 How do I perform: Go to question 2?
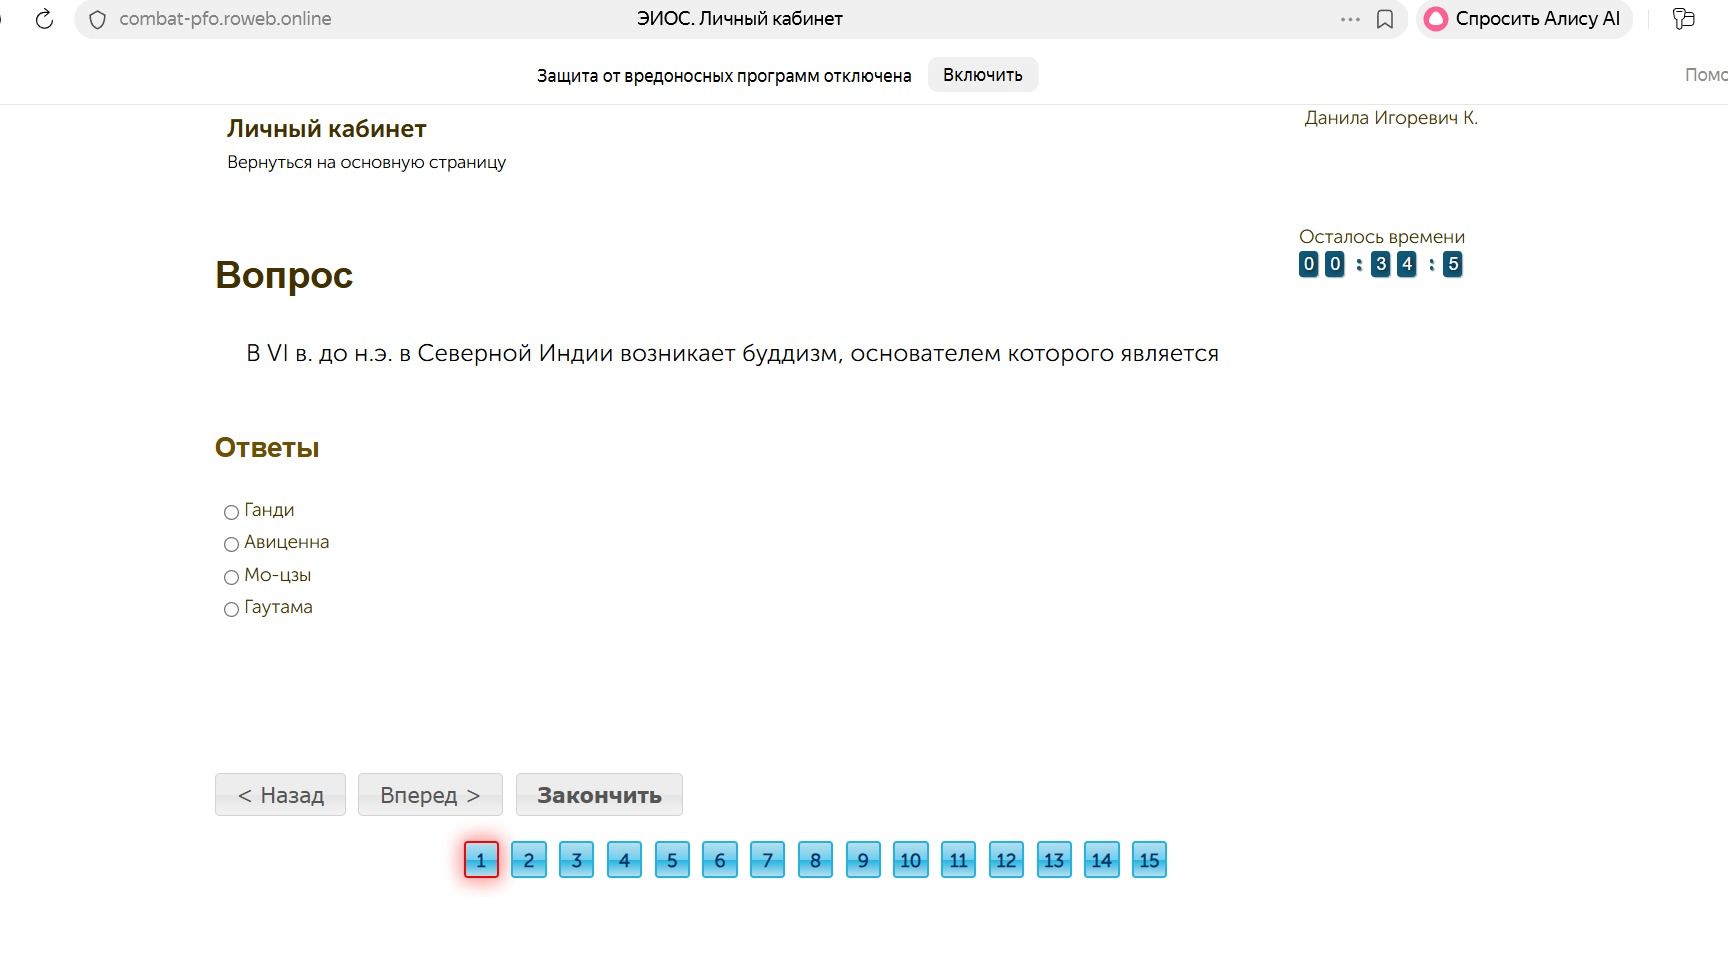click(529, 860)
